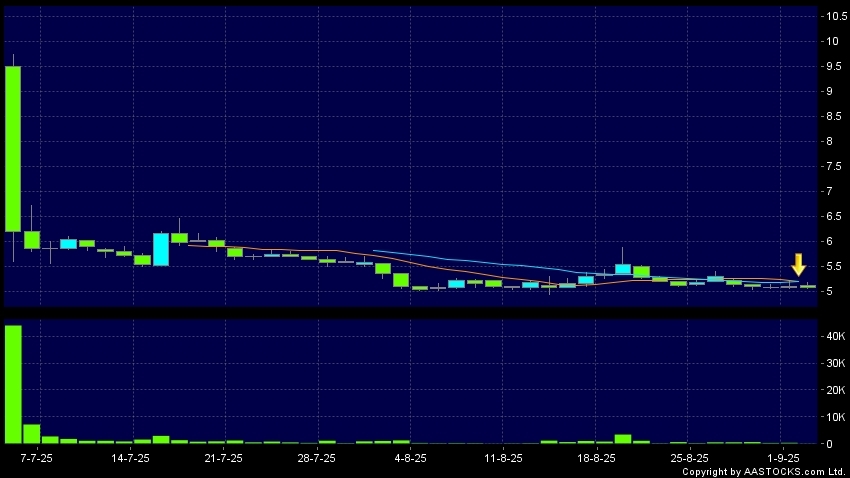850x478 pixels.
Task: Select the 9 price level label
Action: (829, 91)
